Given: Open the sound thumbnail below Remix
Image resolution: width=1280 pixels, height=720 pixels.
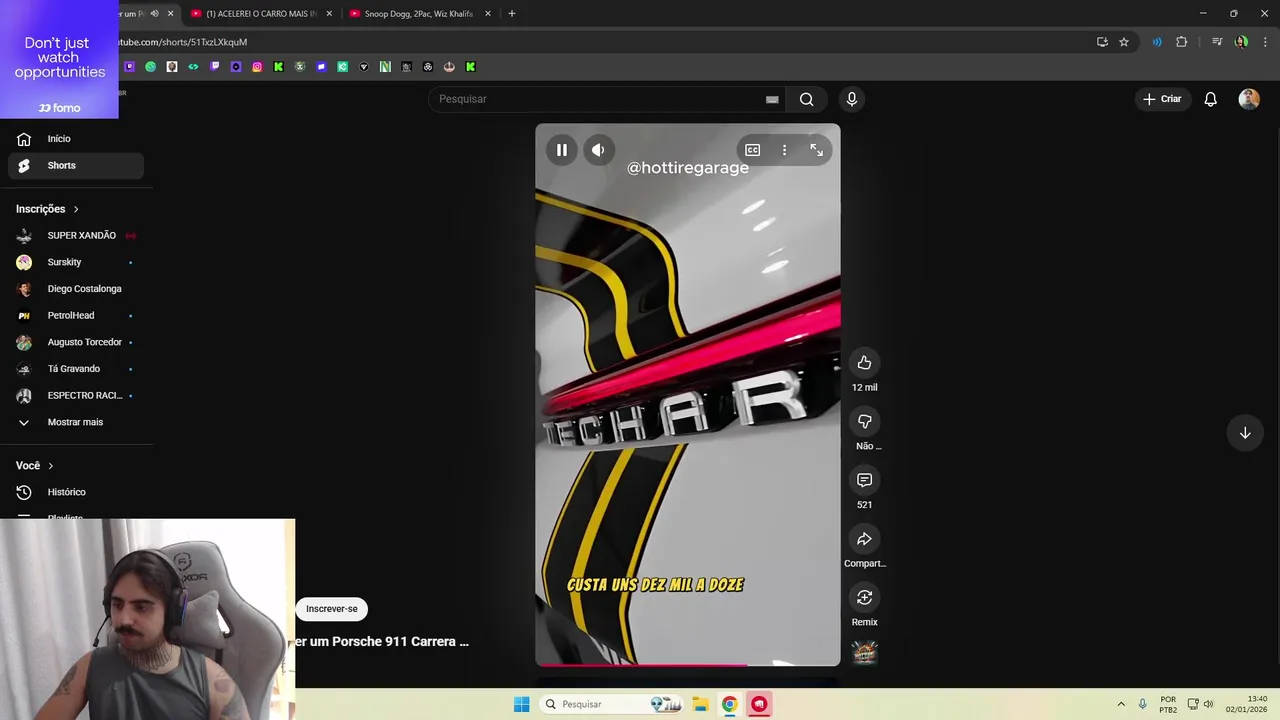Looking at the screenshot, I should [865, 653].
